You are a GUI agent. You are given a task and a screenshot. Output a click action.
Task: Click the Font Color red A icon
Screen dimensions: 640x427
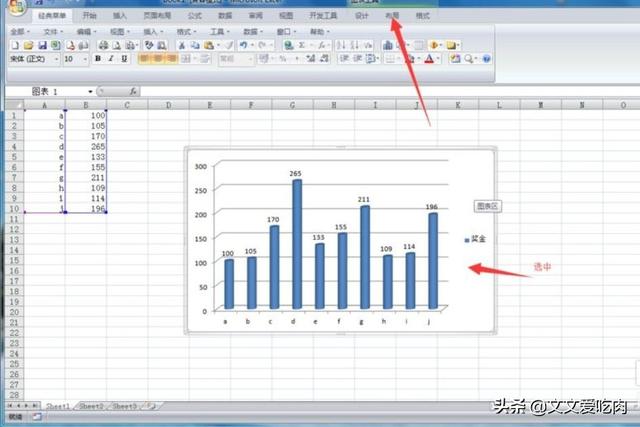click(x=429, y=59)
